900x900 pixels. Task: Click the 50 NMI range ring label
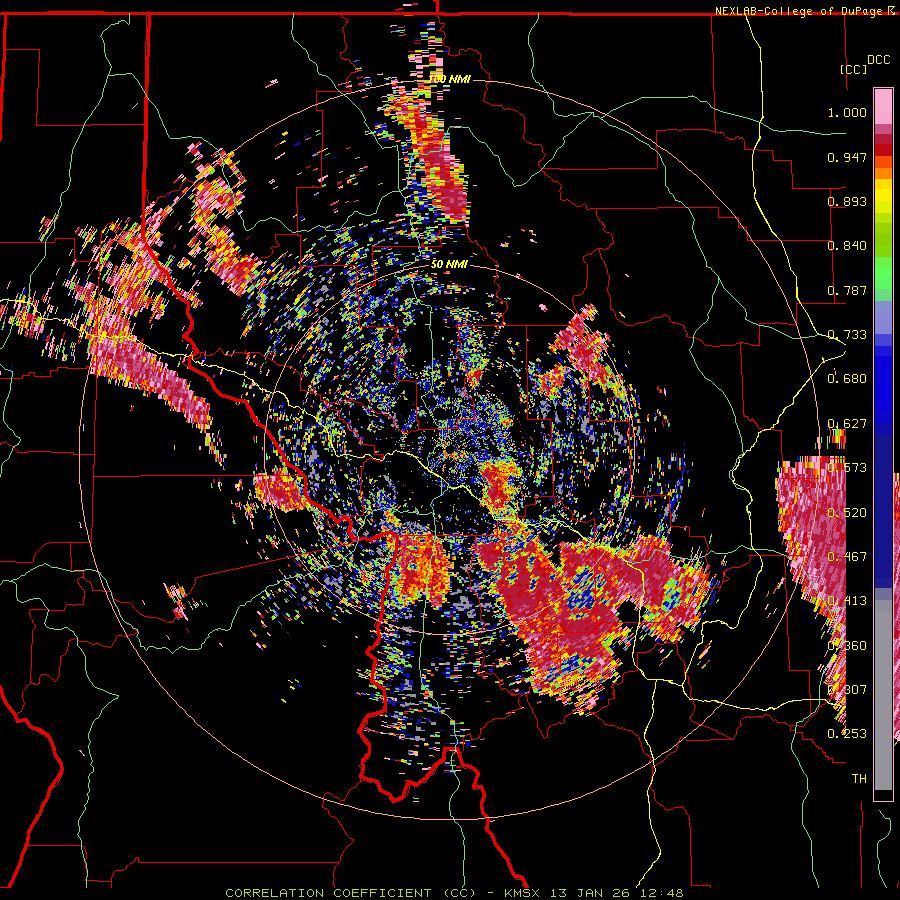click(x=449, y=265)
